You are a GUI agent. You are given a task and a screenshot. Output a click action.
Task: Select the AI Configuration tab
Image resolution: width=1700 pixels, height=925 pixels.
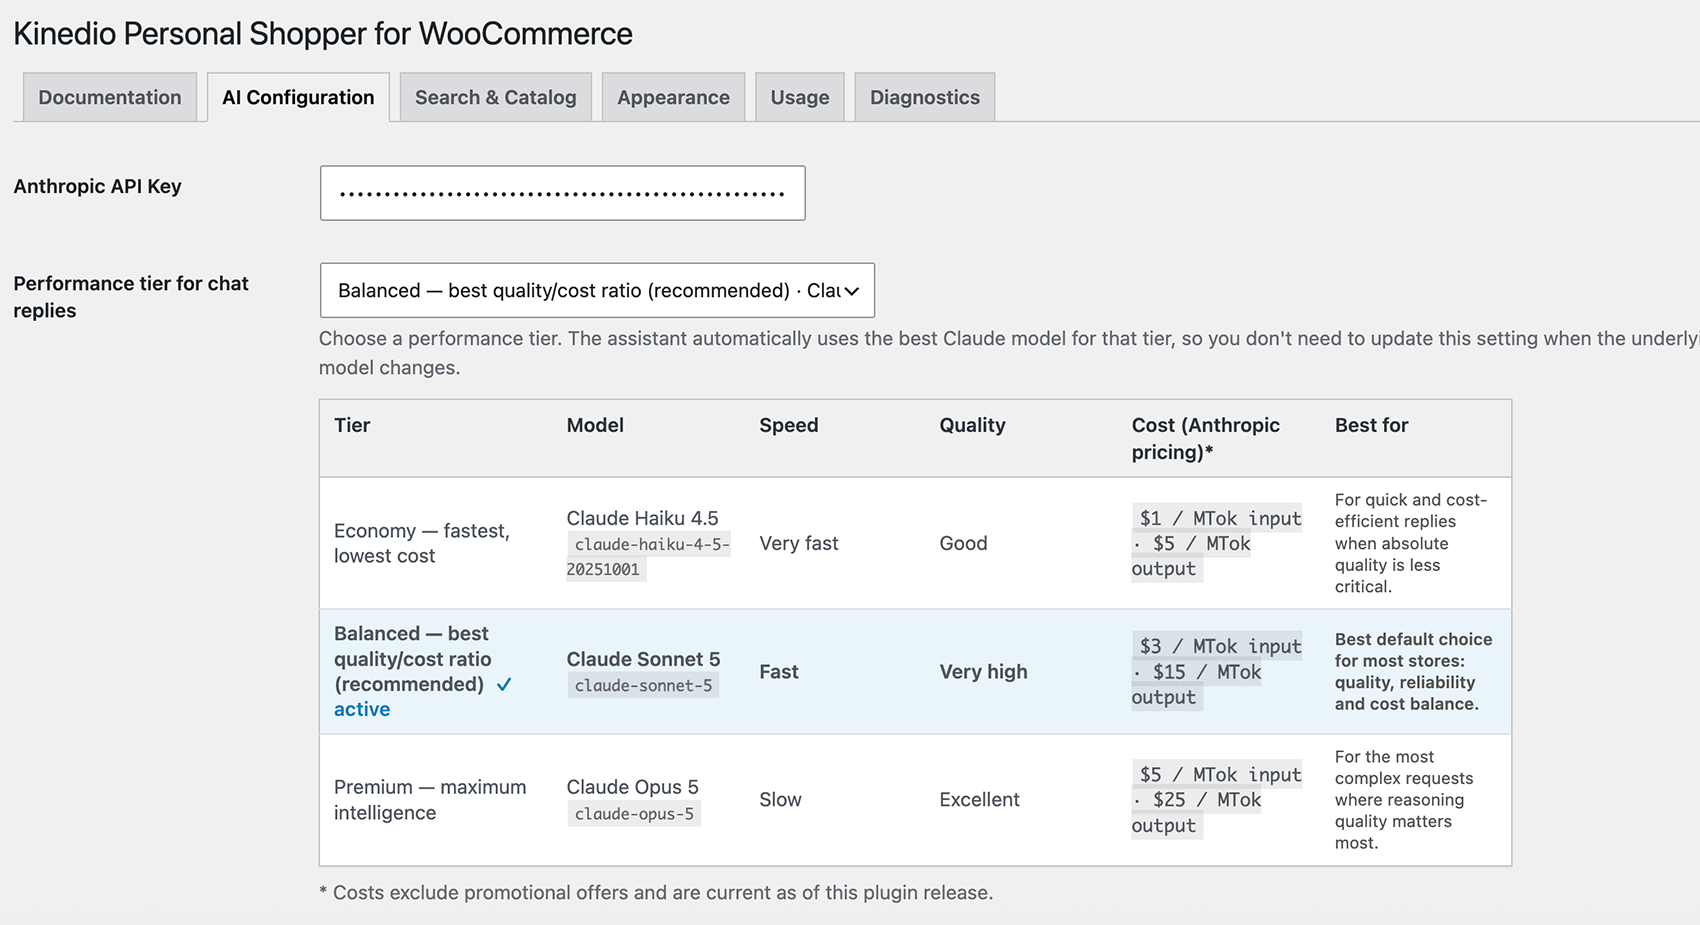coord(298,97)
